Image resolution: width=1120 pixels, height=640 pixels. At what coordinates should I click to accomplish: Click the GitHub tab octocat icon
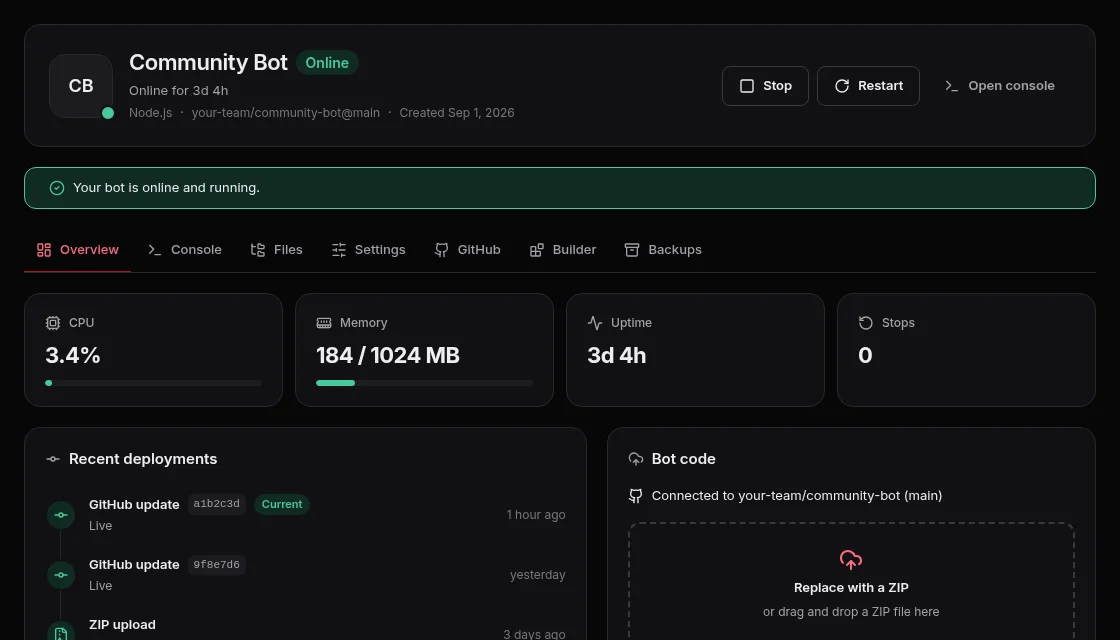pos(441,250)
